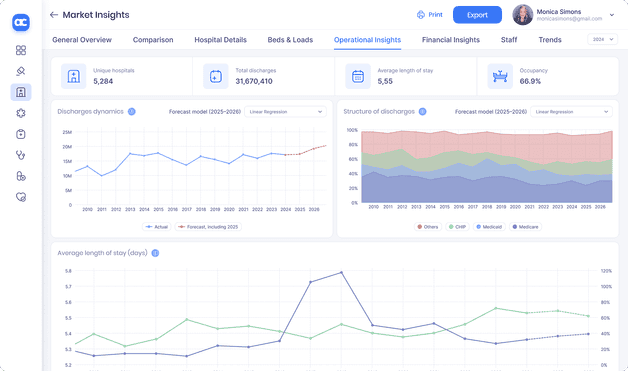Click the app logo in the sidebar
This screenshot has width=628, height=371.
tap(21, 22)
